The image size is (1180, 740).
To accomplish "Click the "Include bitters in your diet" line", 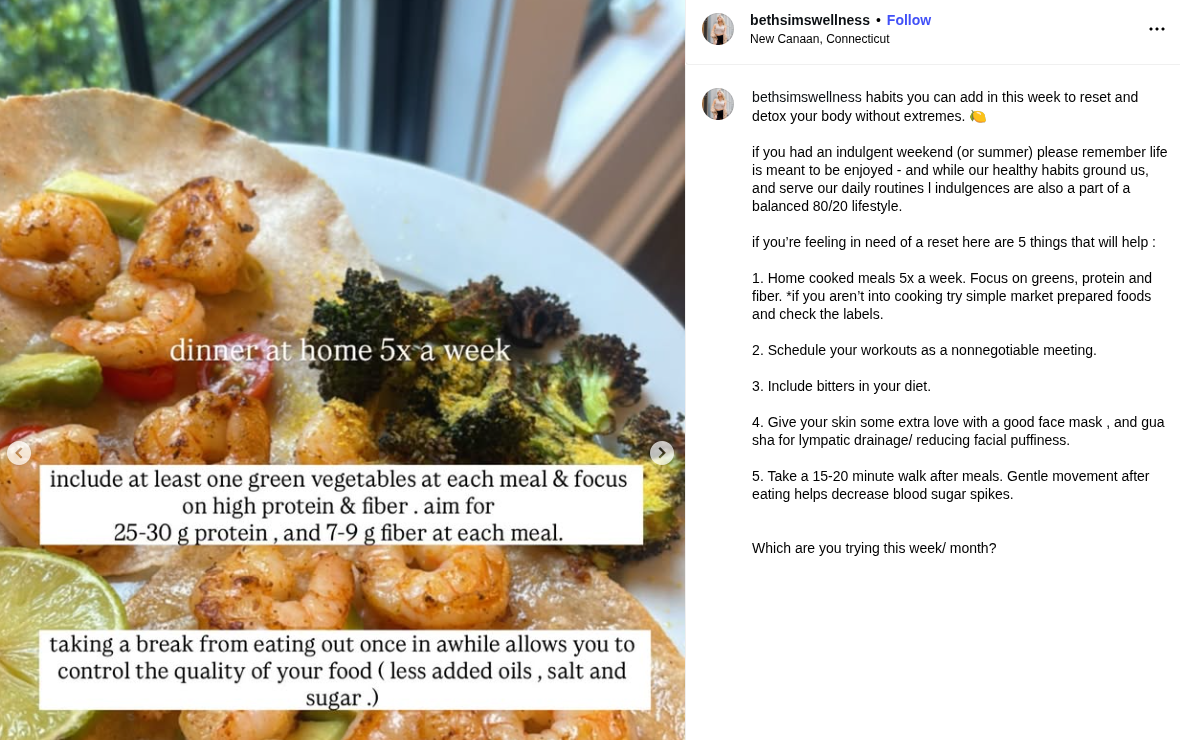I will (x=841, y=387).
